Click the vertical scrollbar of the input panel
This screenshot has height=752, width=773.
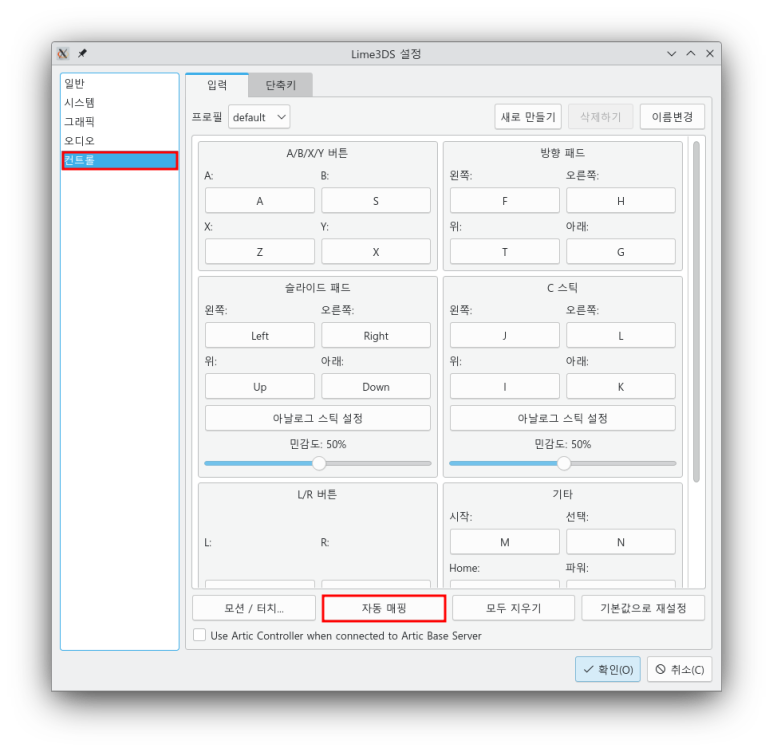pyautogui.click(x=696, y=312)
